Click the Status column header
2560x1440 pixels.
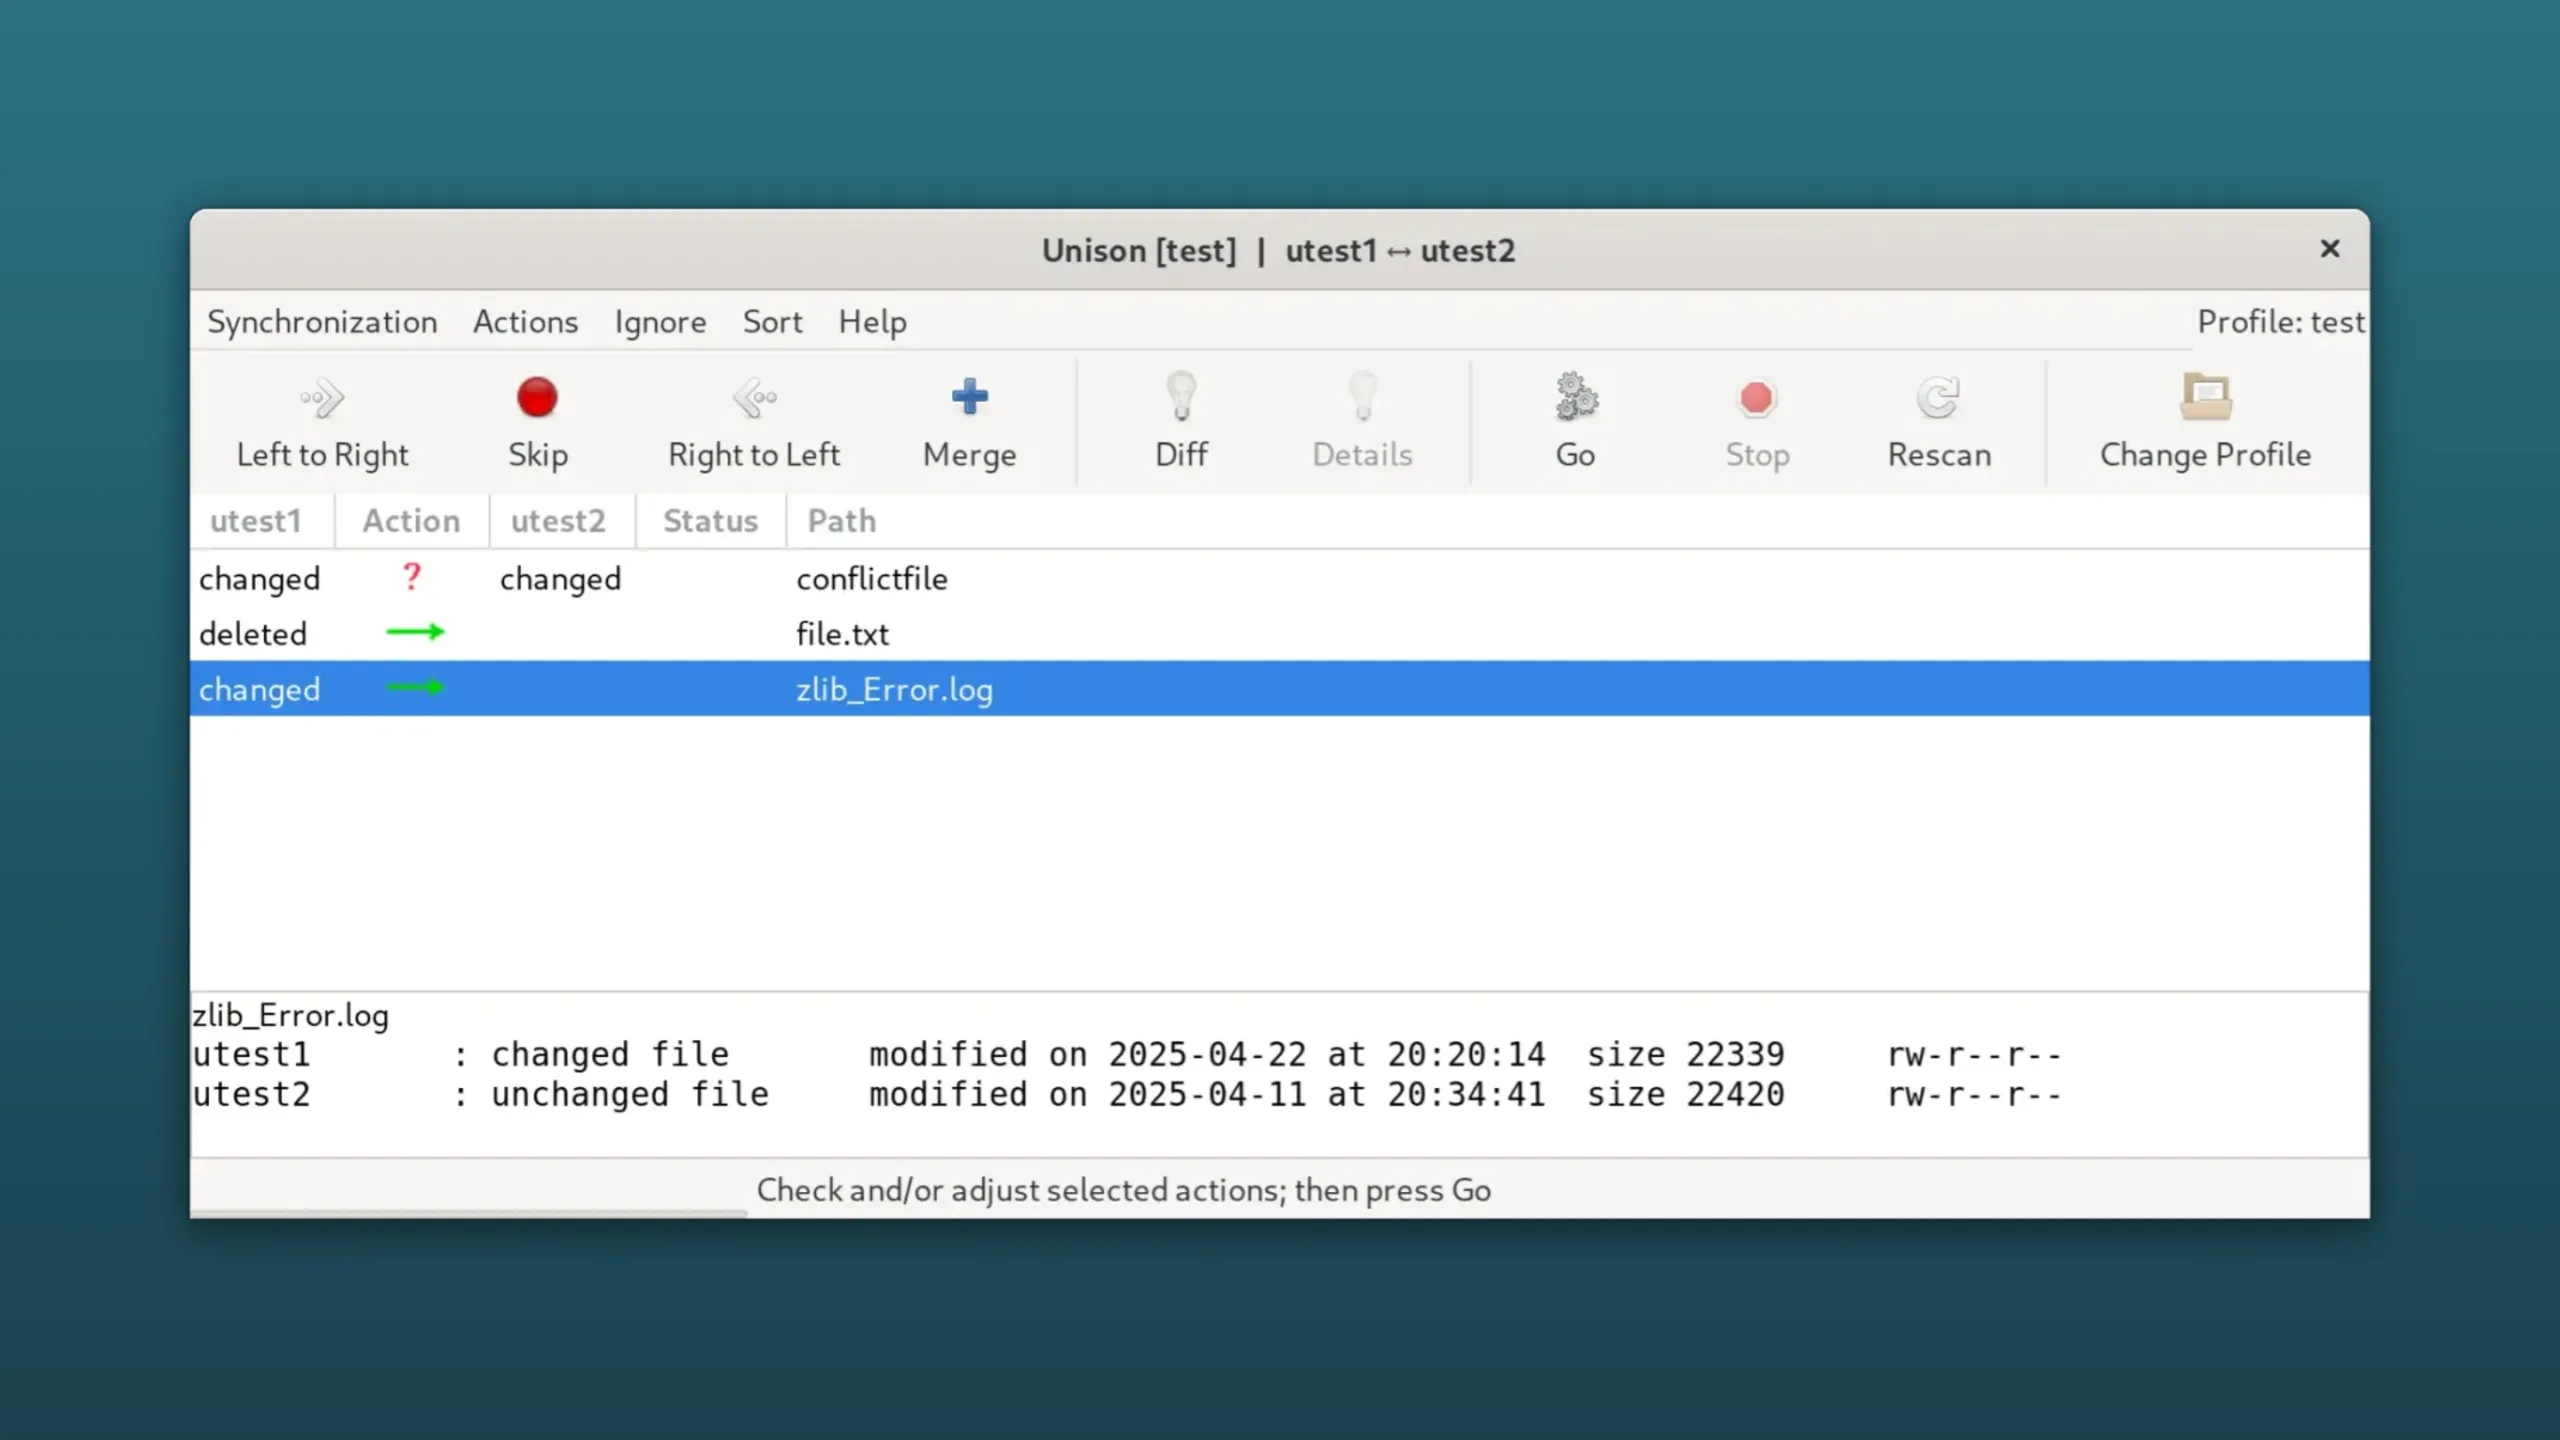[x=711, y=521]
